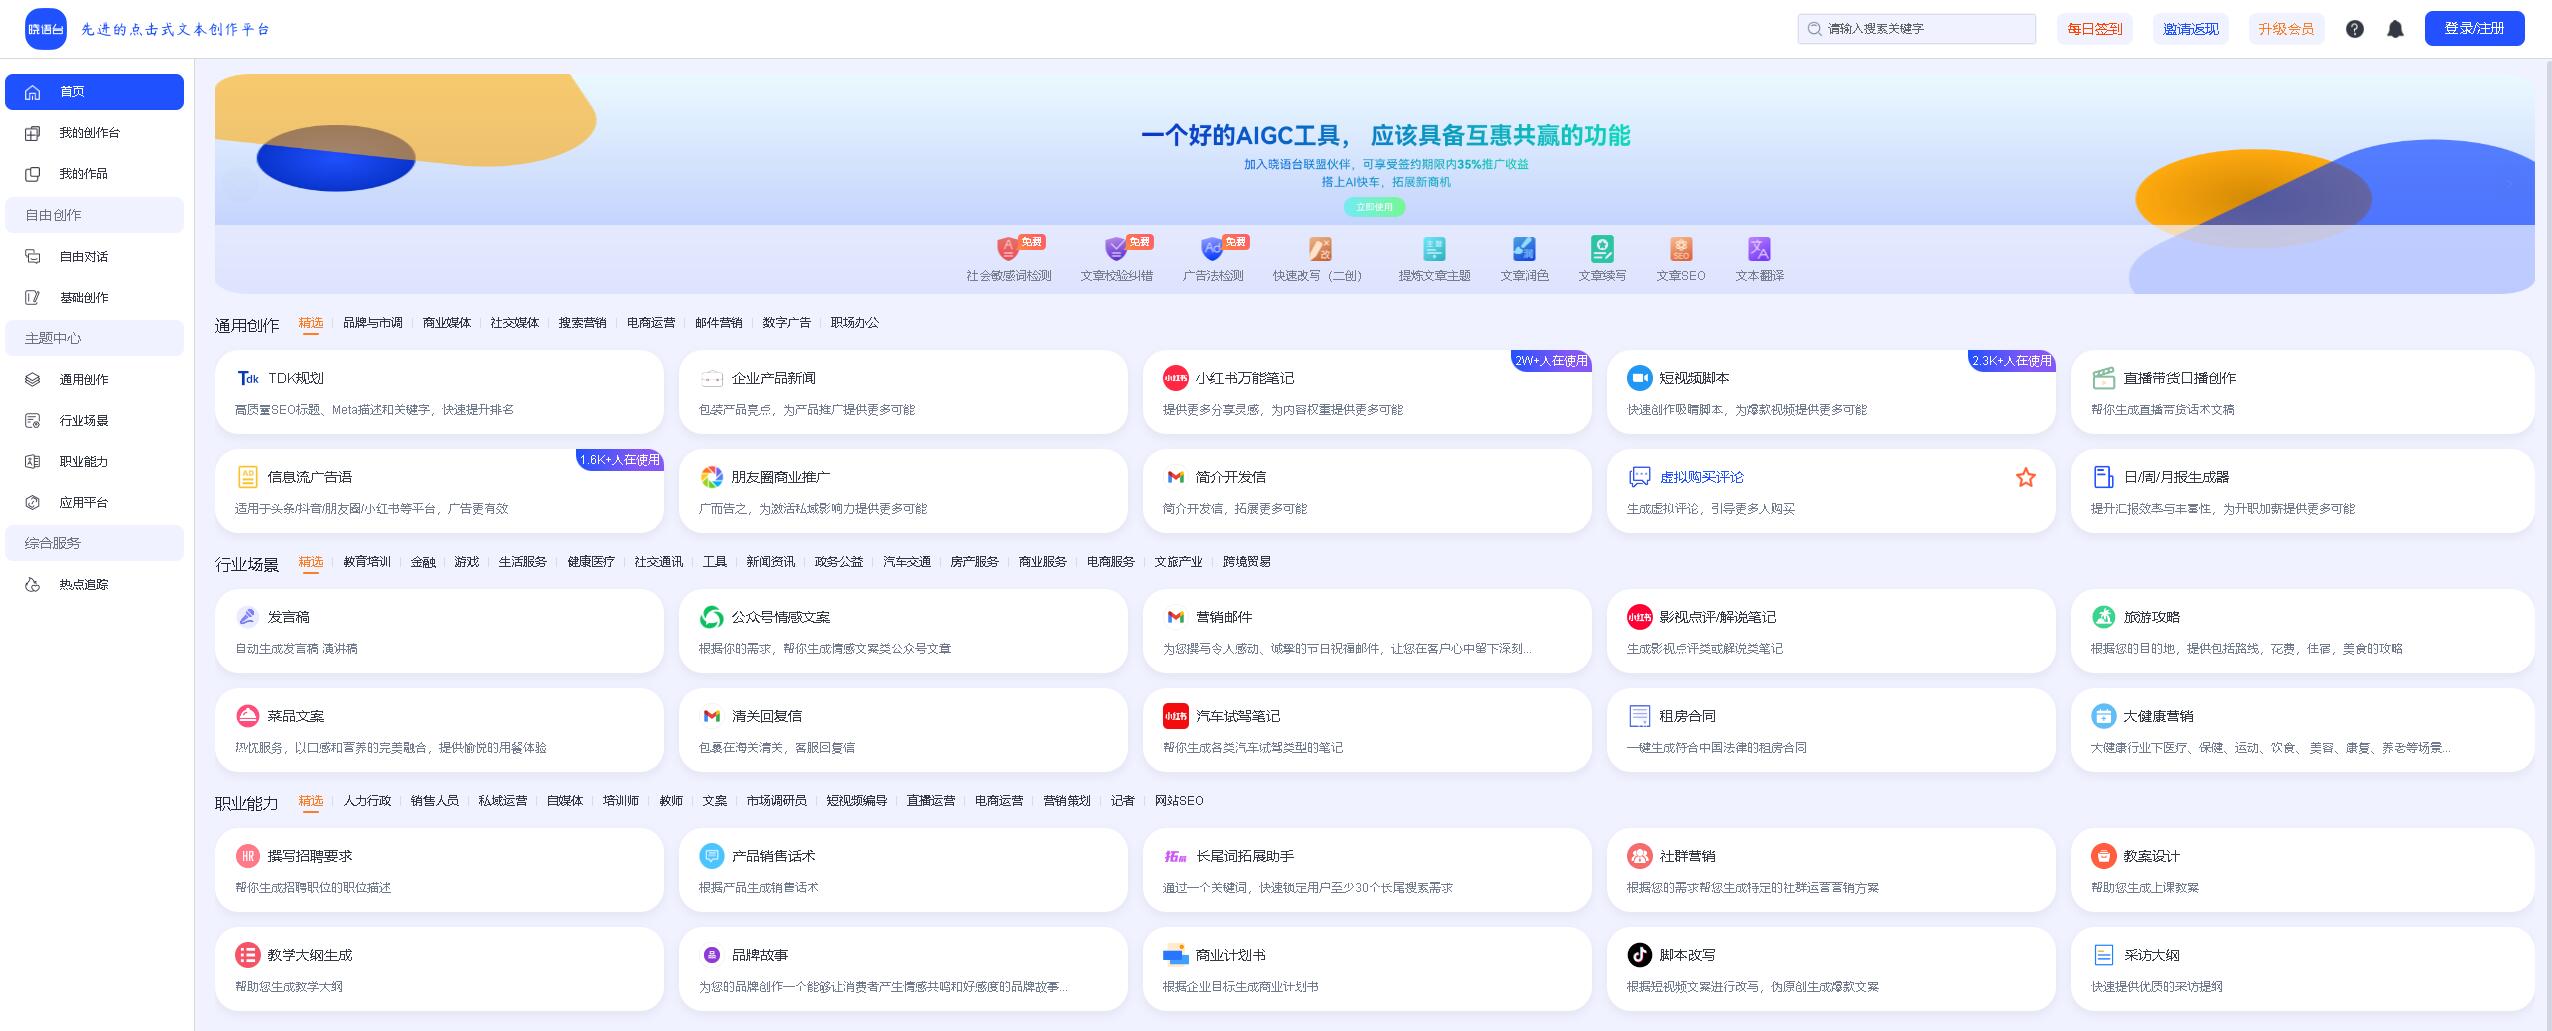Open the 文章SEO icon

pyautogui.click(x=1681, y=248)
